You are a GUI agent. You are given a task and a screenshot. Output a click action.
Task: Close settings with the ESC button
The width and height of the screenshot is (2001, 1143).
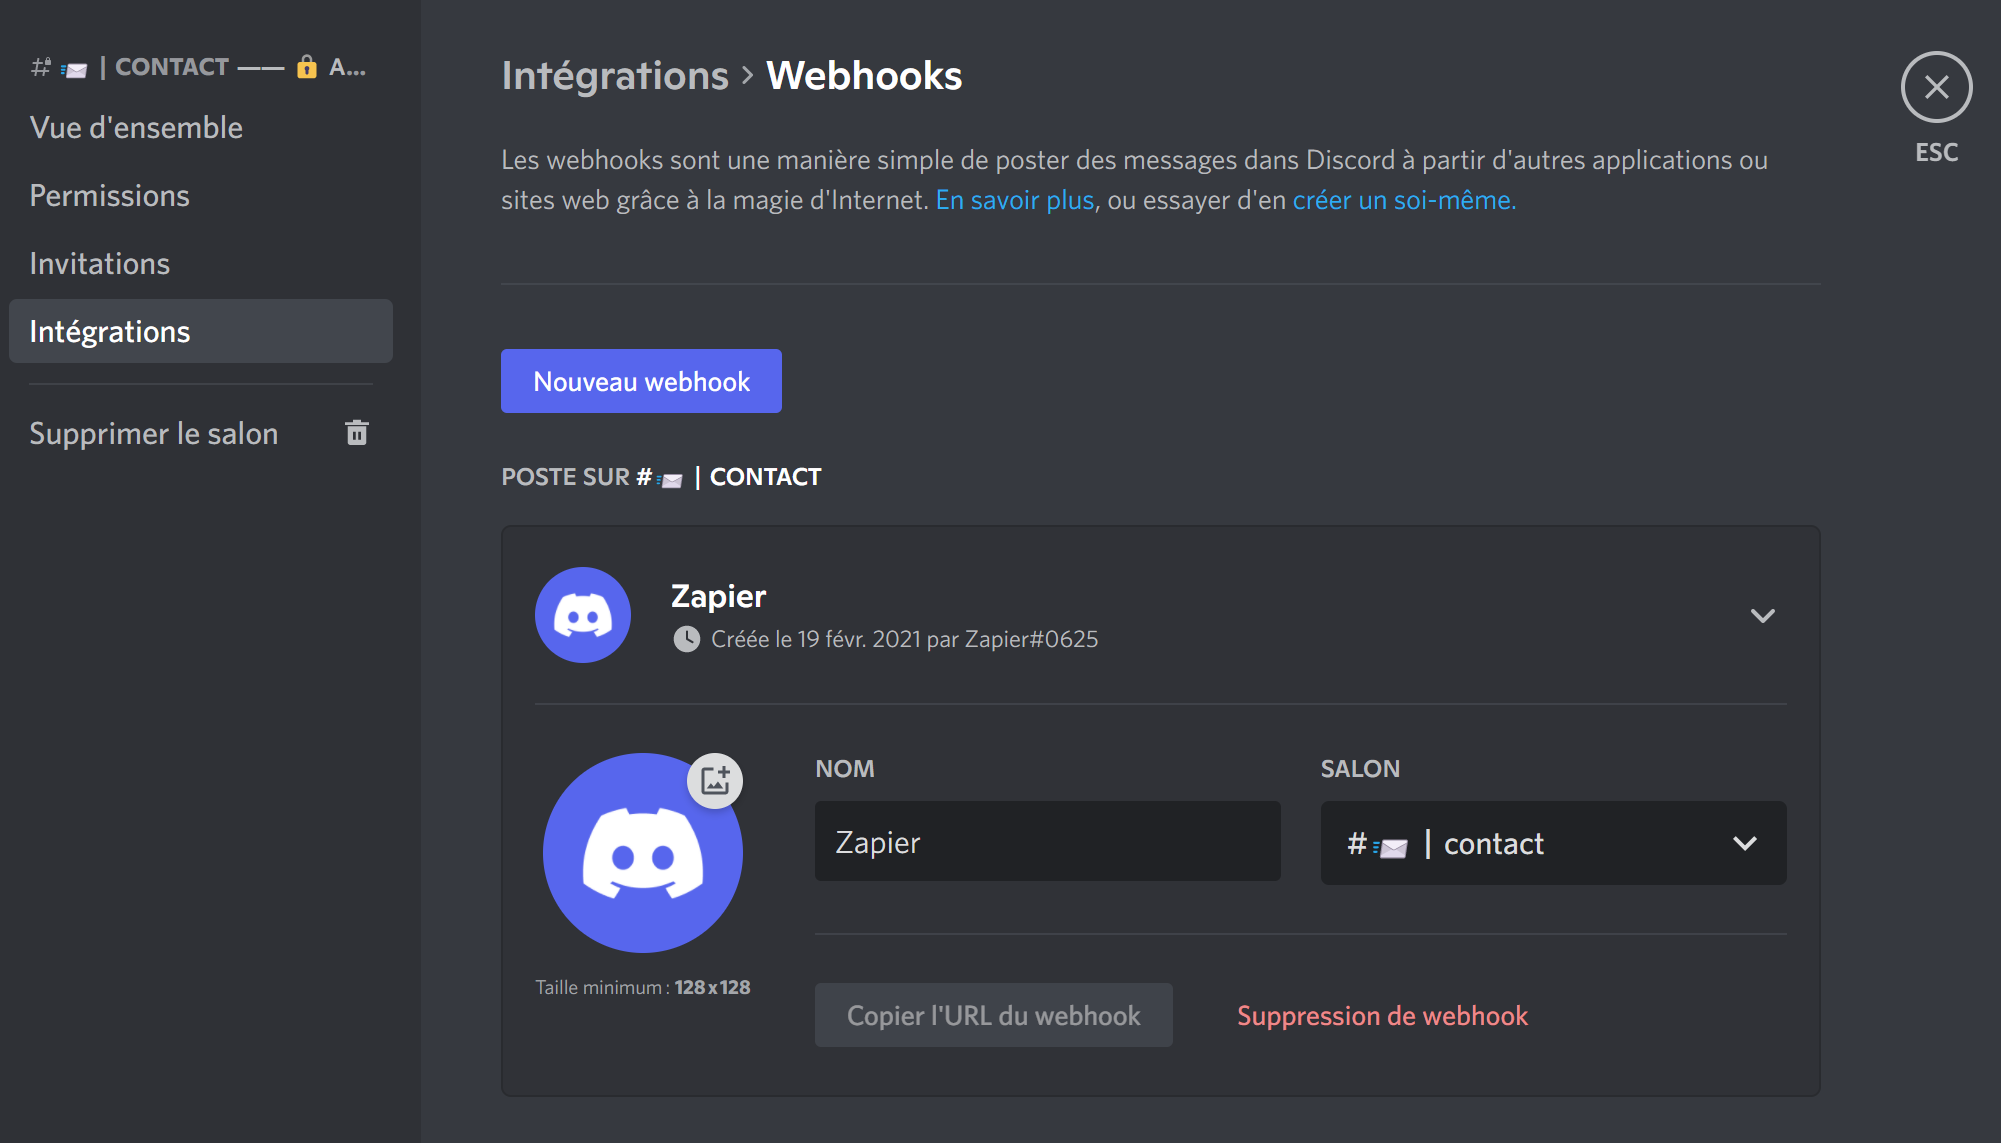click(x=1936, y=87)
